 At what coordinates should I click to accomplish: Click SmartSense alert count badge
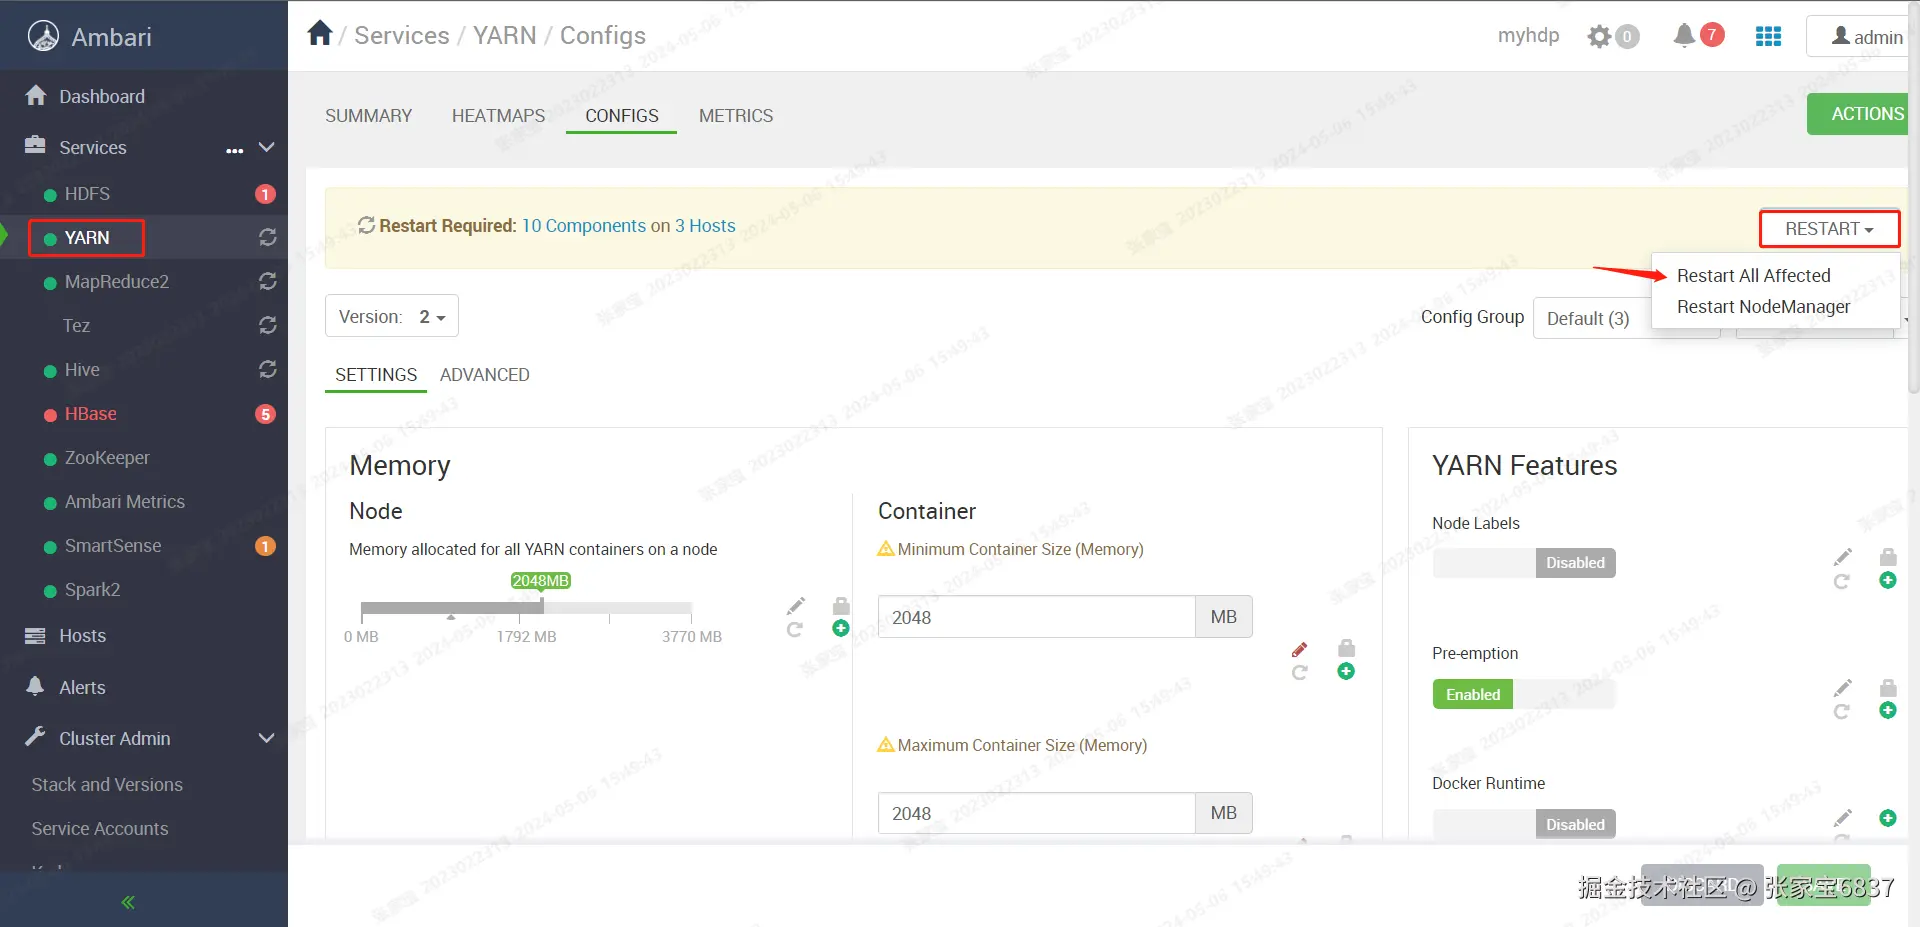265,546
